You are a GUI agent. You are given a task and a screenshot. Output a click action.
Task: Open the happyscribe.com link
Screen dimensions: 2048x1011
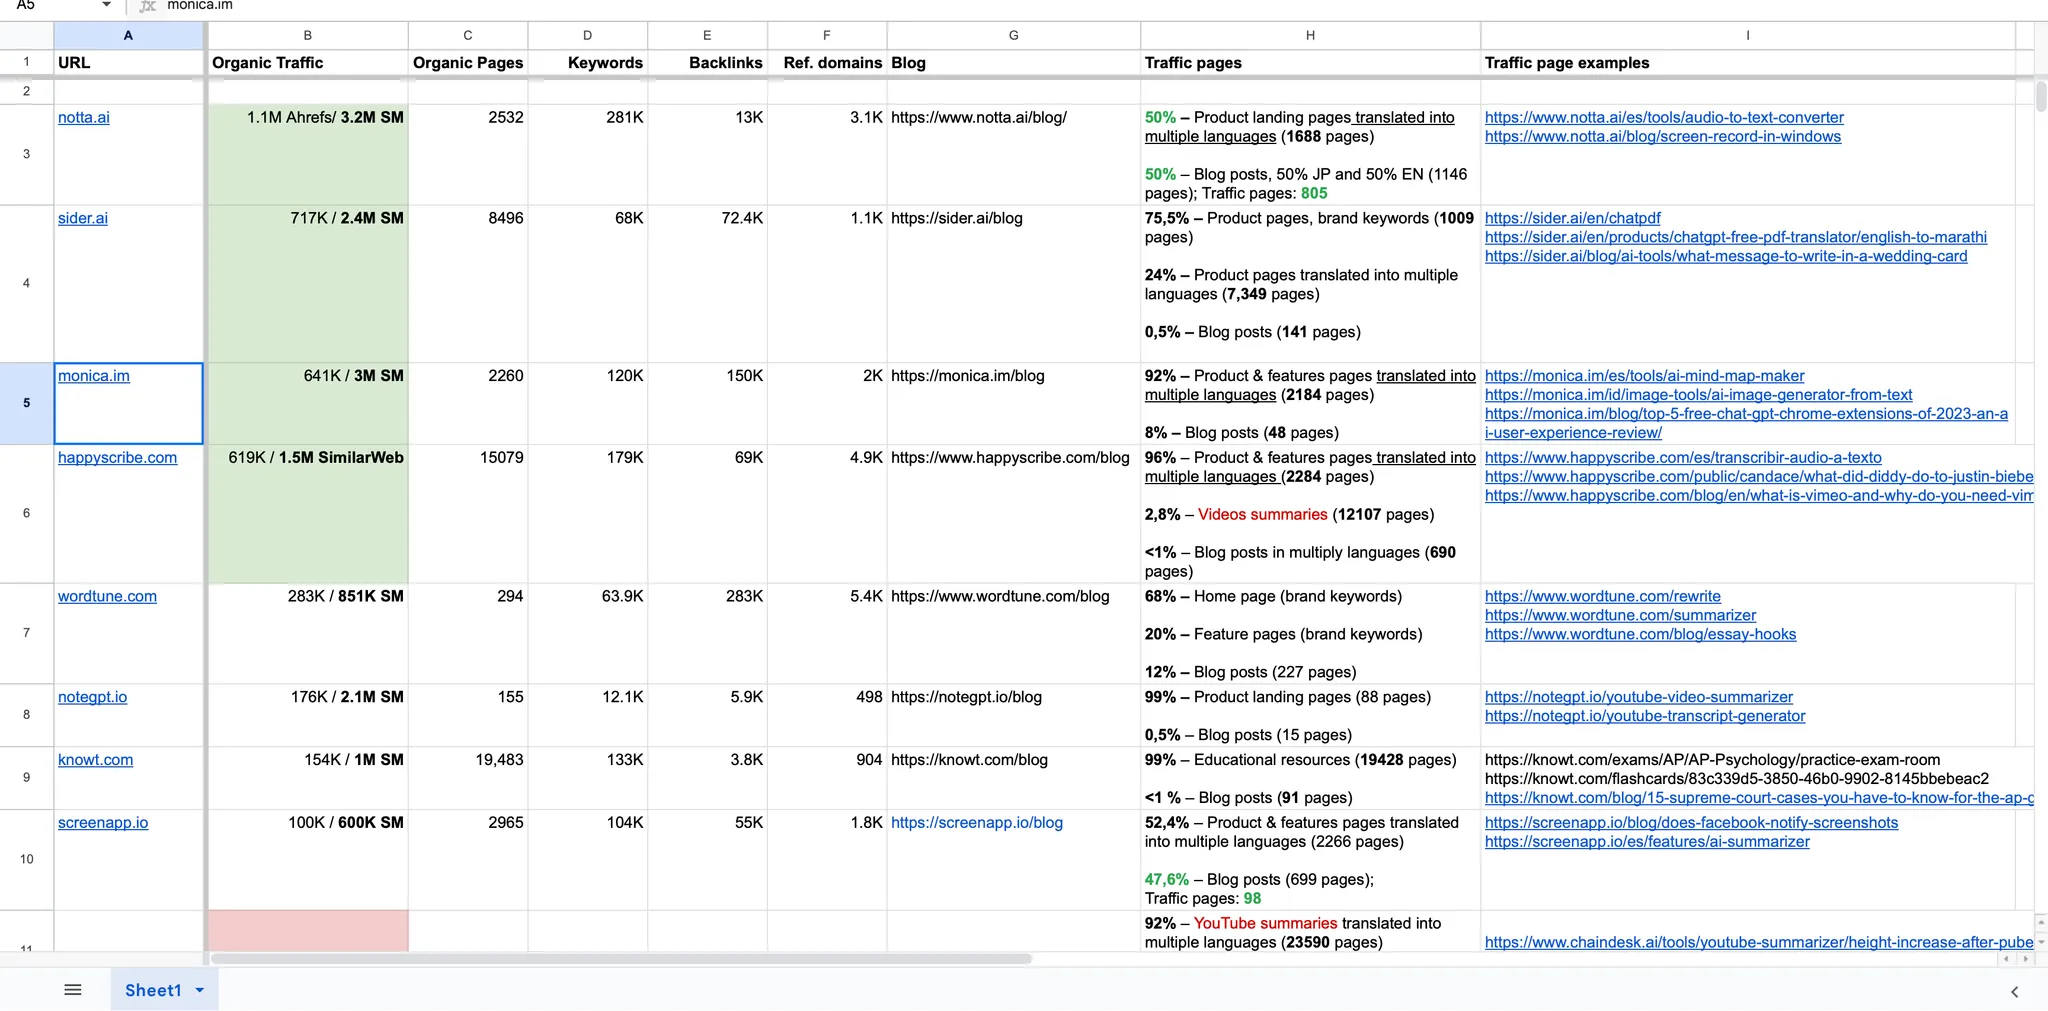(117, 458)
